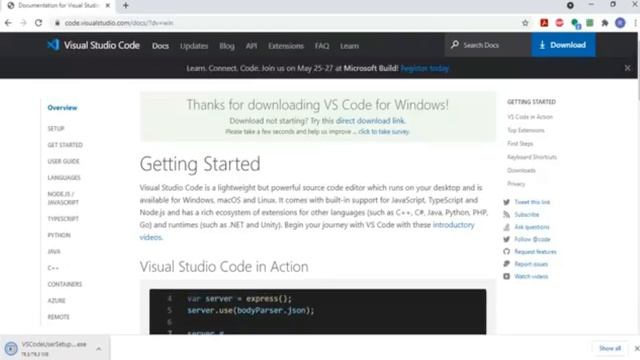Image resolution: width=640 pixels, height=360 pixels.
Task: Expand LANGUAGES section in sidebar
Action: 64,178
